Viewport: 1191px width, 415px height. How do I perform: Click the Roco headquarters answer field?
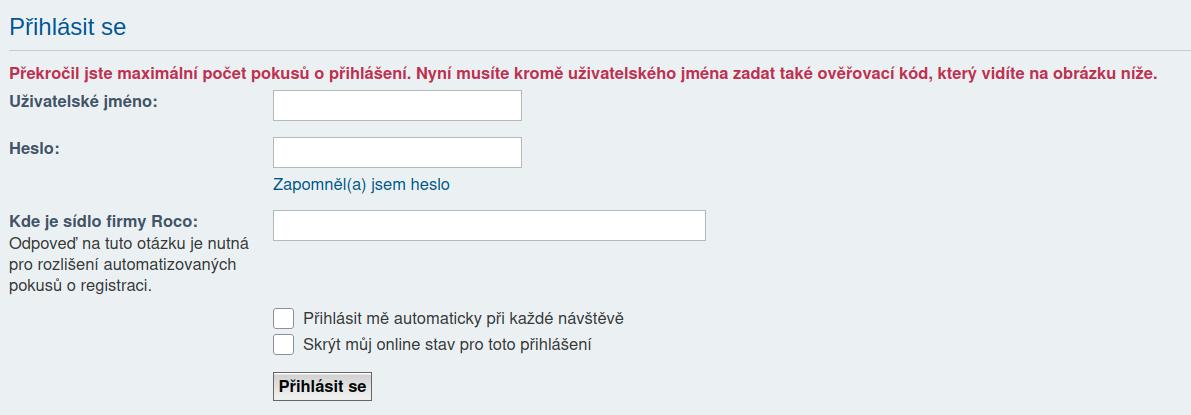click(x=489, y=225)
